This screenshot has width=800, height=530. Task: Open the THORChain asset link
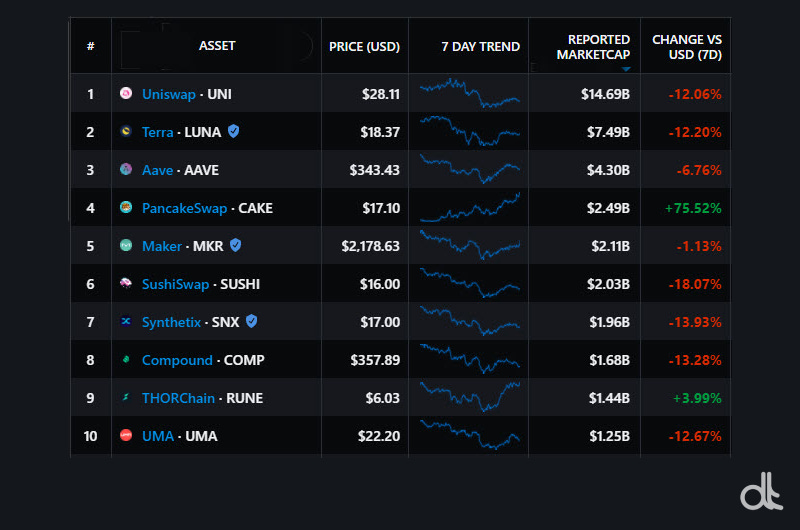coord(178,398)
